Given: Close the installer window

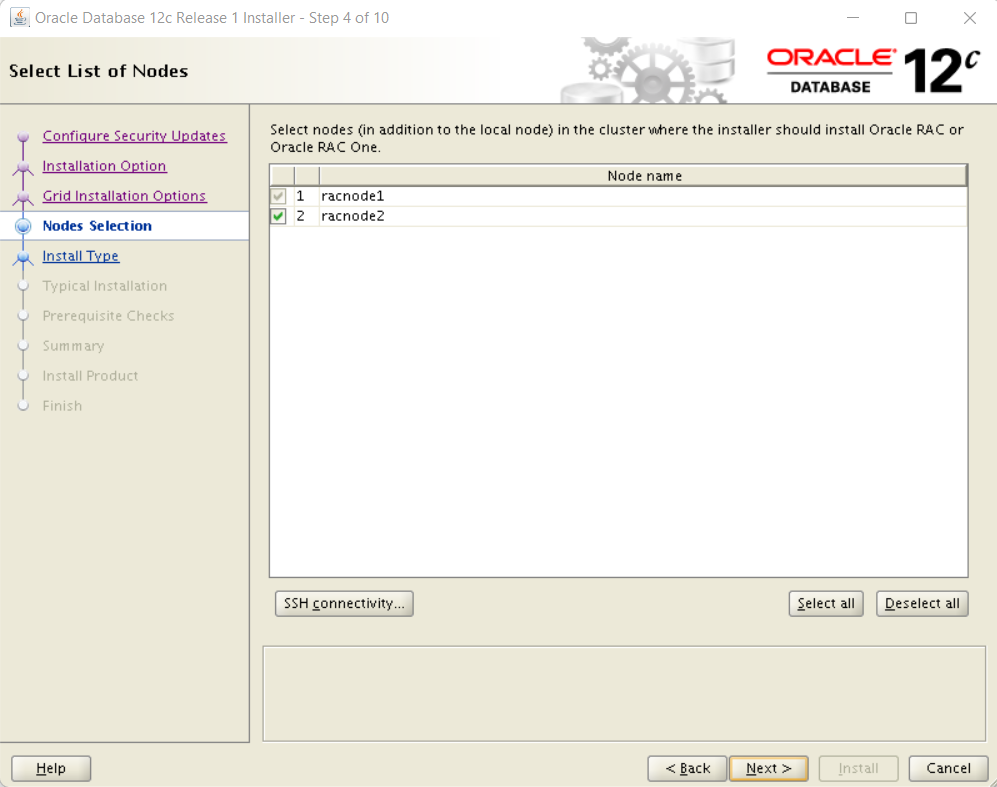Looking at the screenshot, I should click(969, 18).
